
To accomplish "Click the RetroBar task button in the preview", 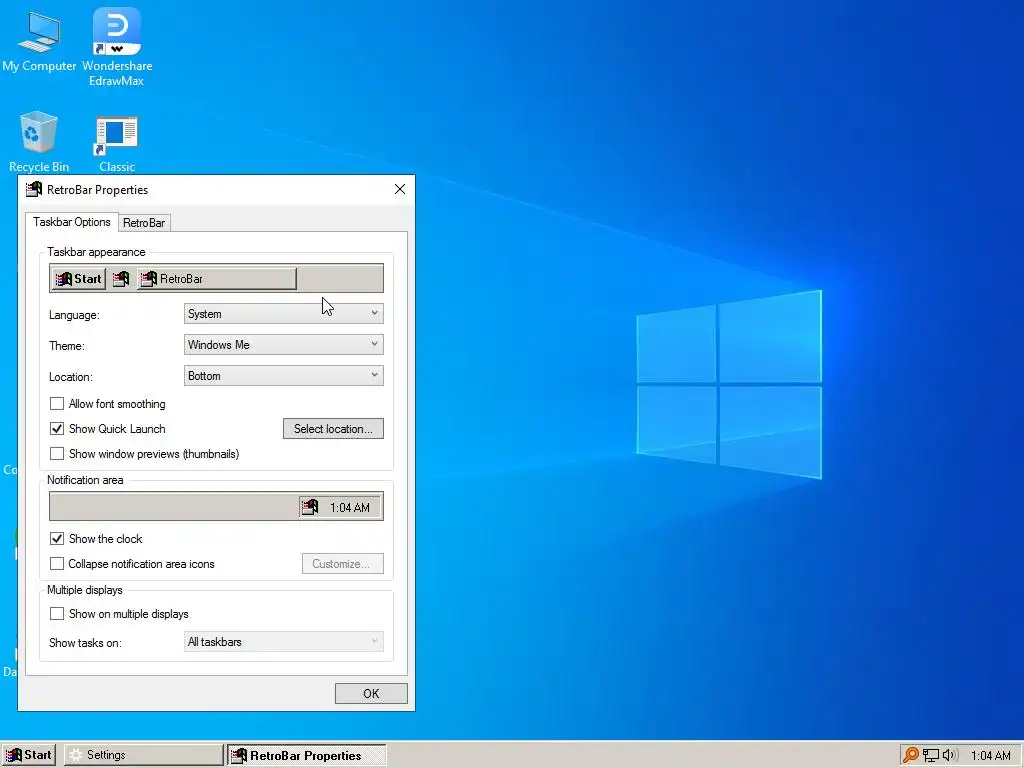I will pyautogui.click(x=217, y=279).
